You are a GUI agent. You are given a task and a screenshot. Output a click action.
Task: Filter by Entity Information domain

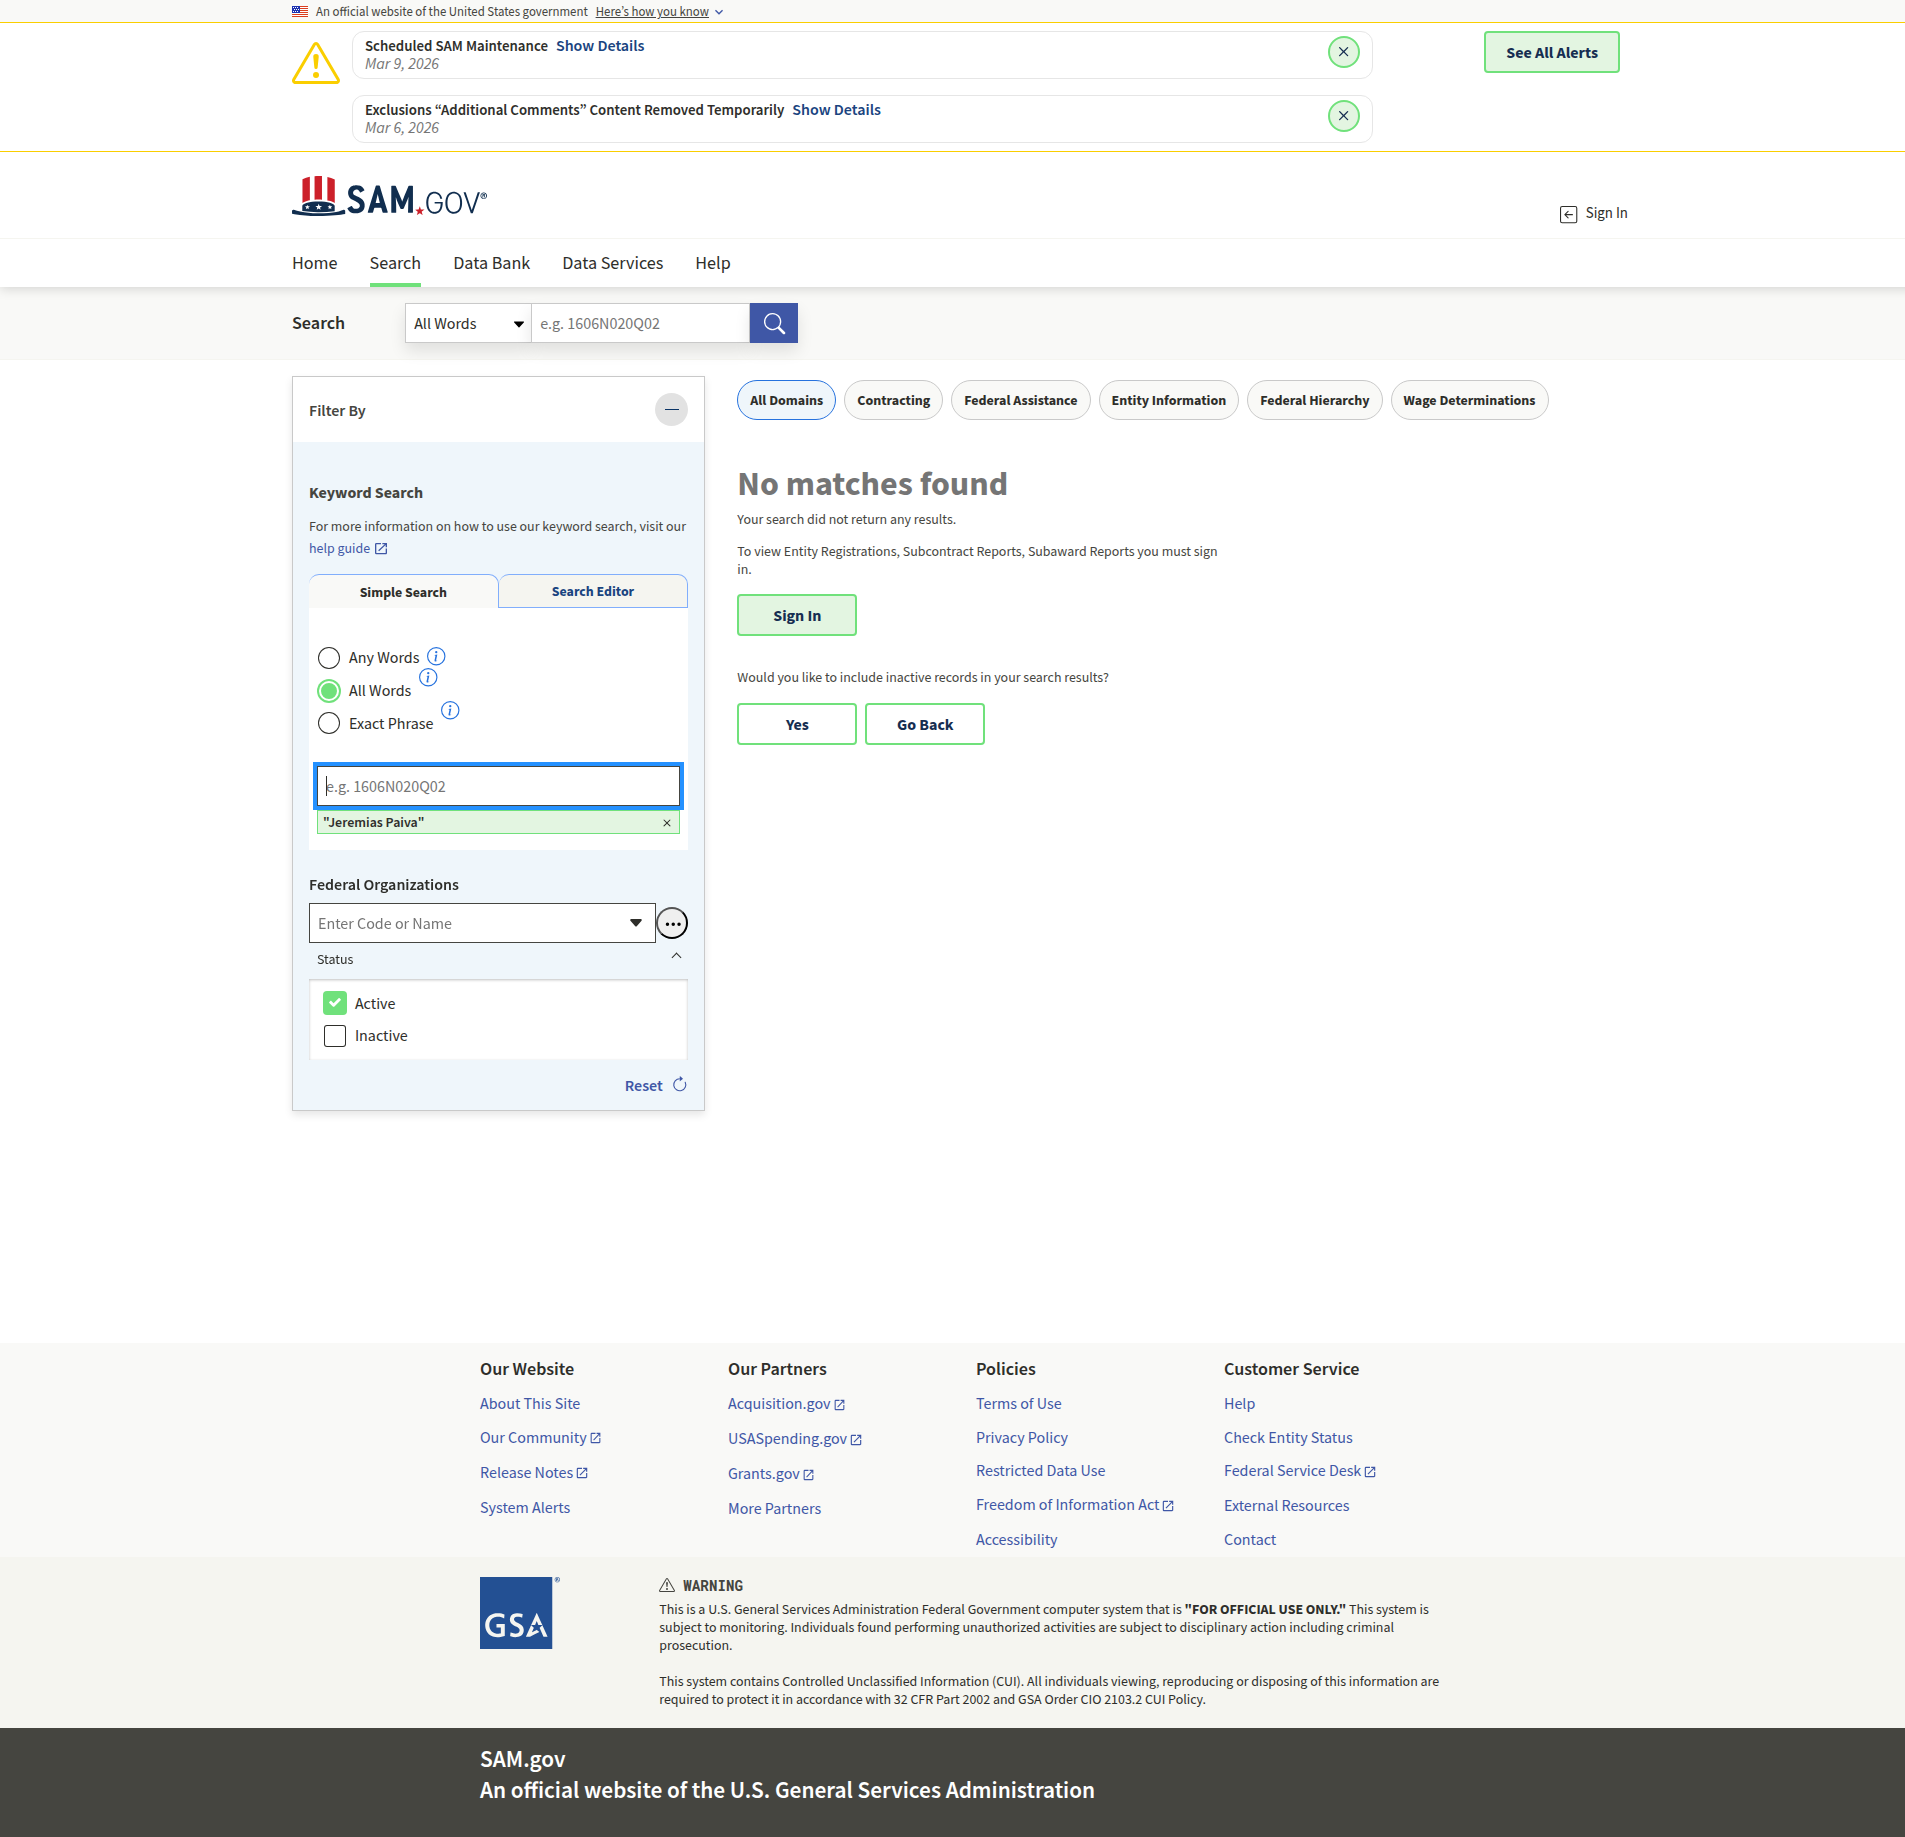[x=1167, y=400]
